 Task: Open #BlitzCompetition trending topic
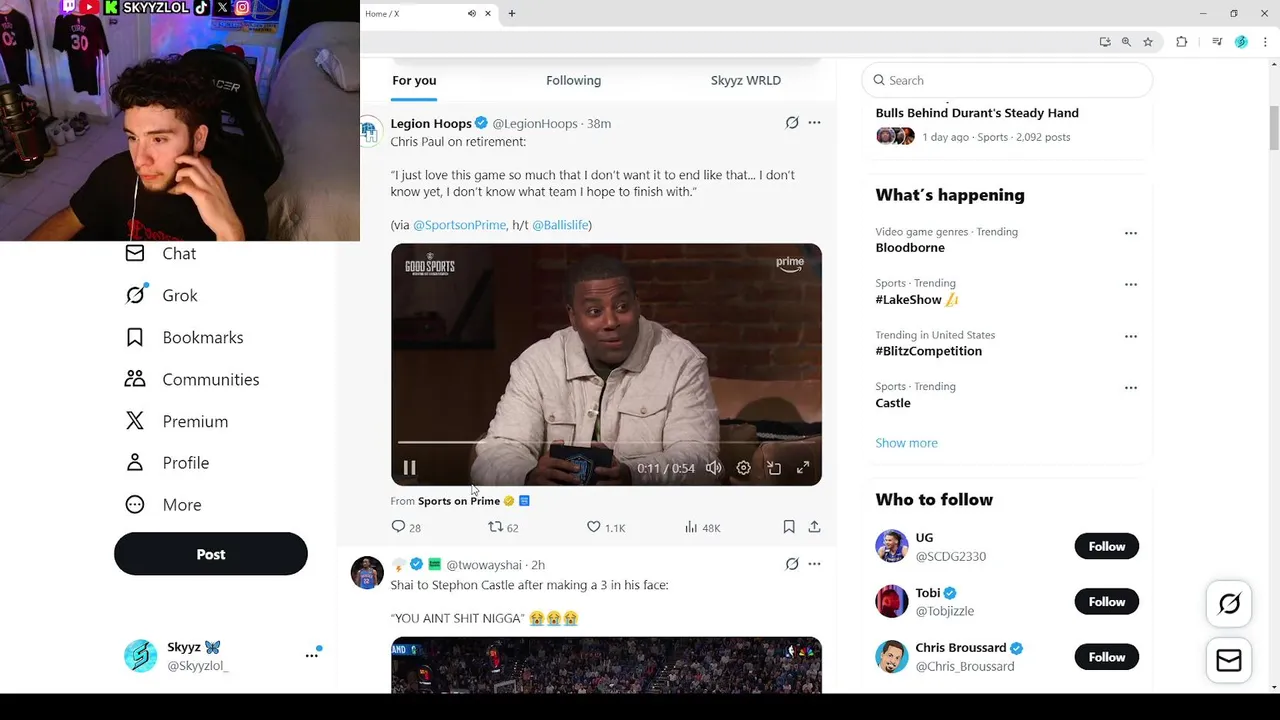coord(929,351)
